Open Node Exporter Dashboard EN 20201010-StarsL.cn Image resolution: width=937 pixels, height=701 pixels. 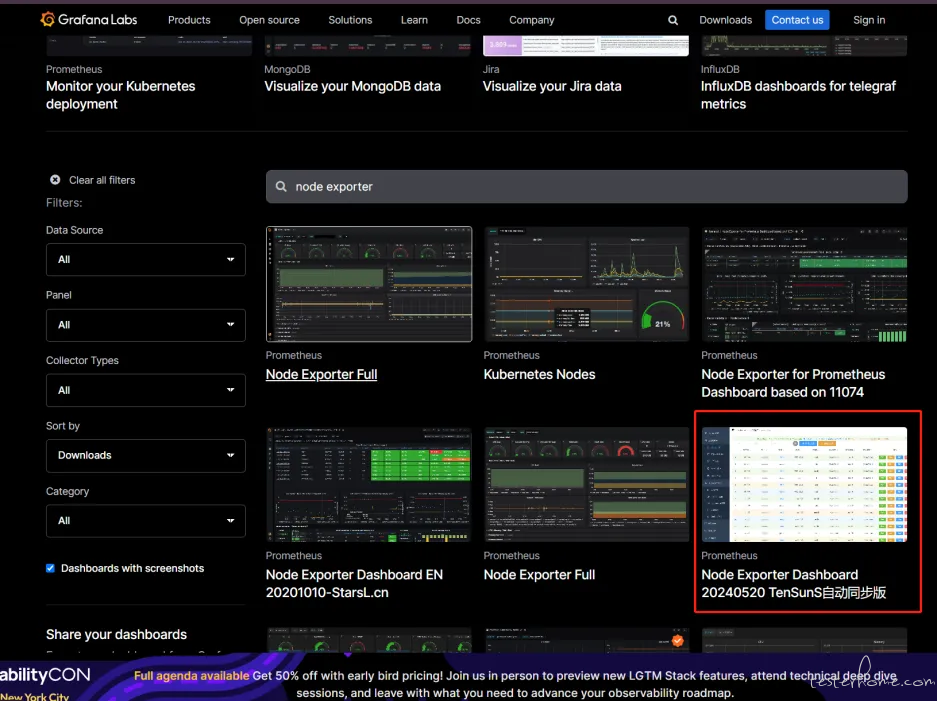[x=354, y=583]
